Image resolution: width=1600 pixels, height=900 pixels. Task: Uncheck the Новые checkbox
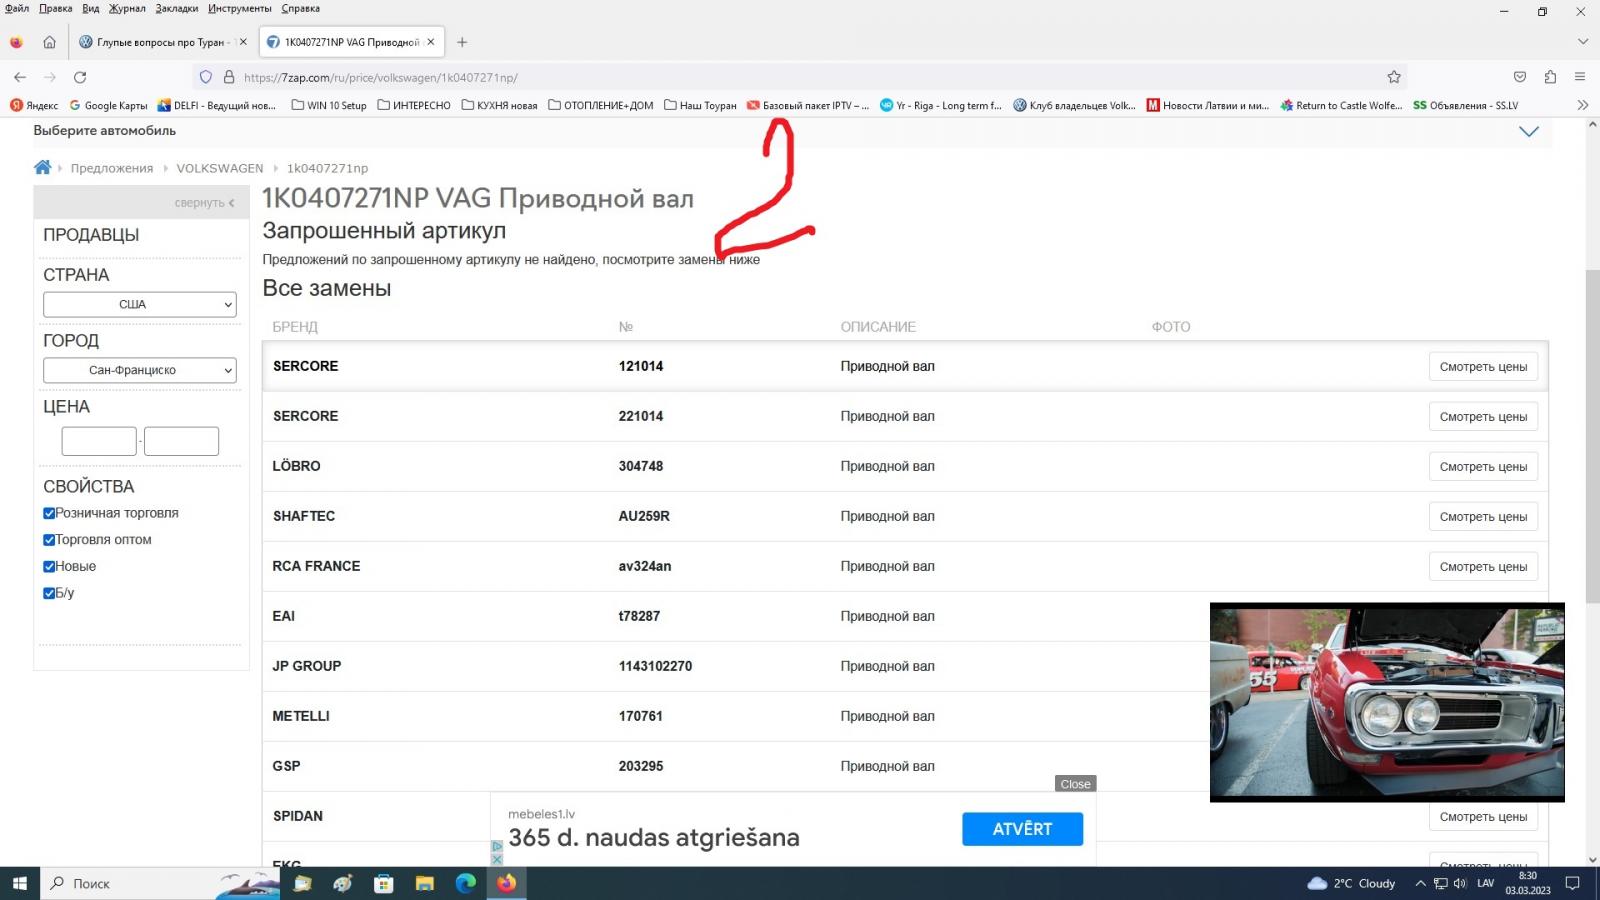coord(49,566)
